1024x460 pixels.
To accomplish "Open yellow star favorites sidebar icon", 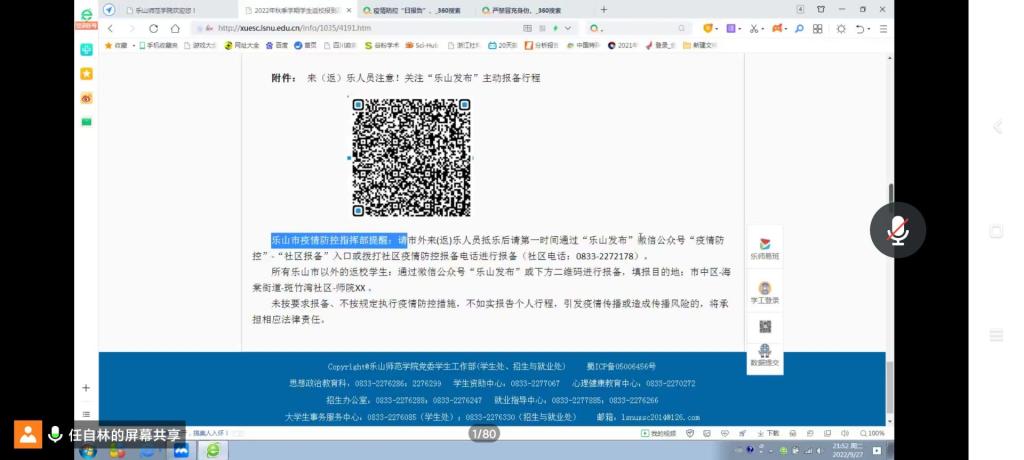I will point(87,74).
